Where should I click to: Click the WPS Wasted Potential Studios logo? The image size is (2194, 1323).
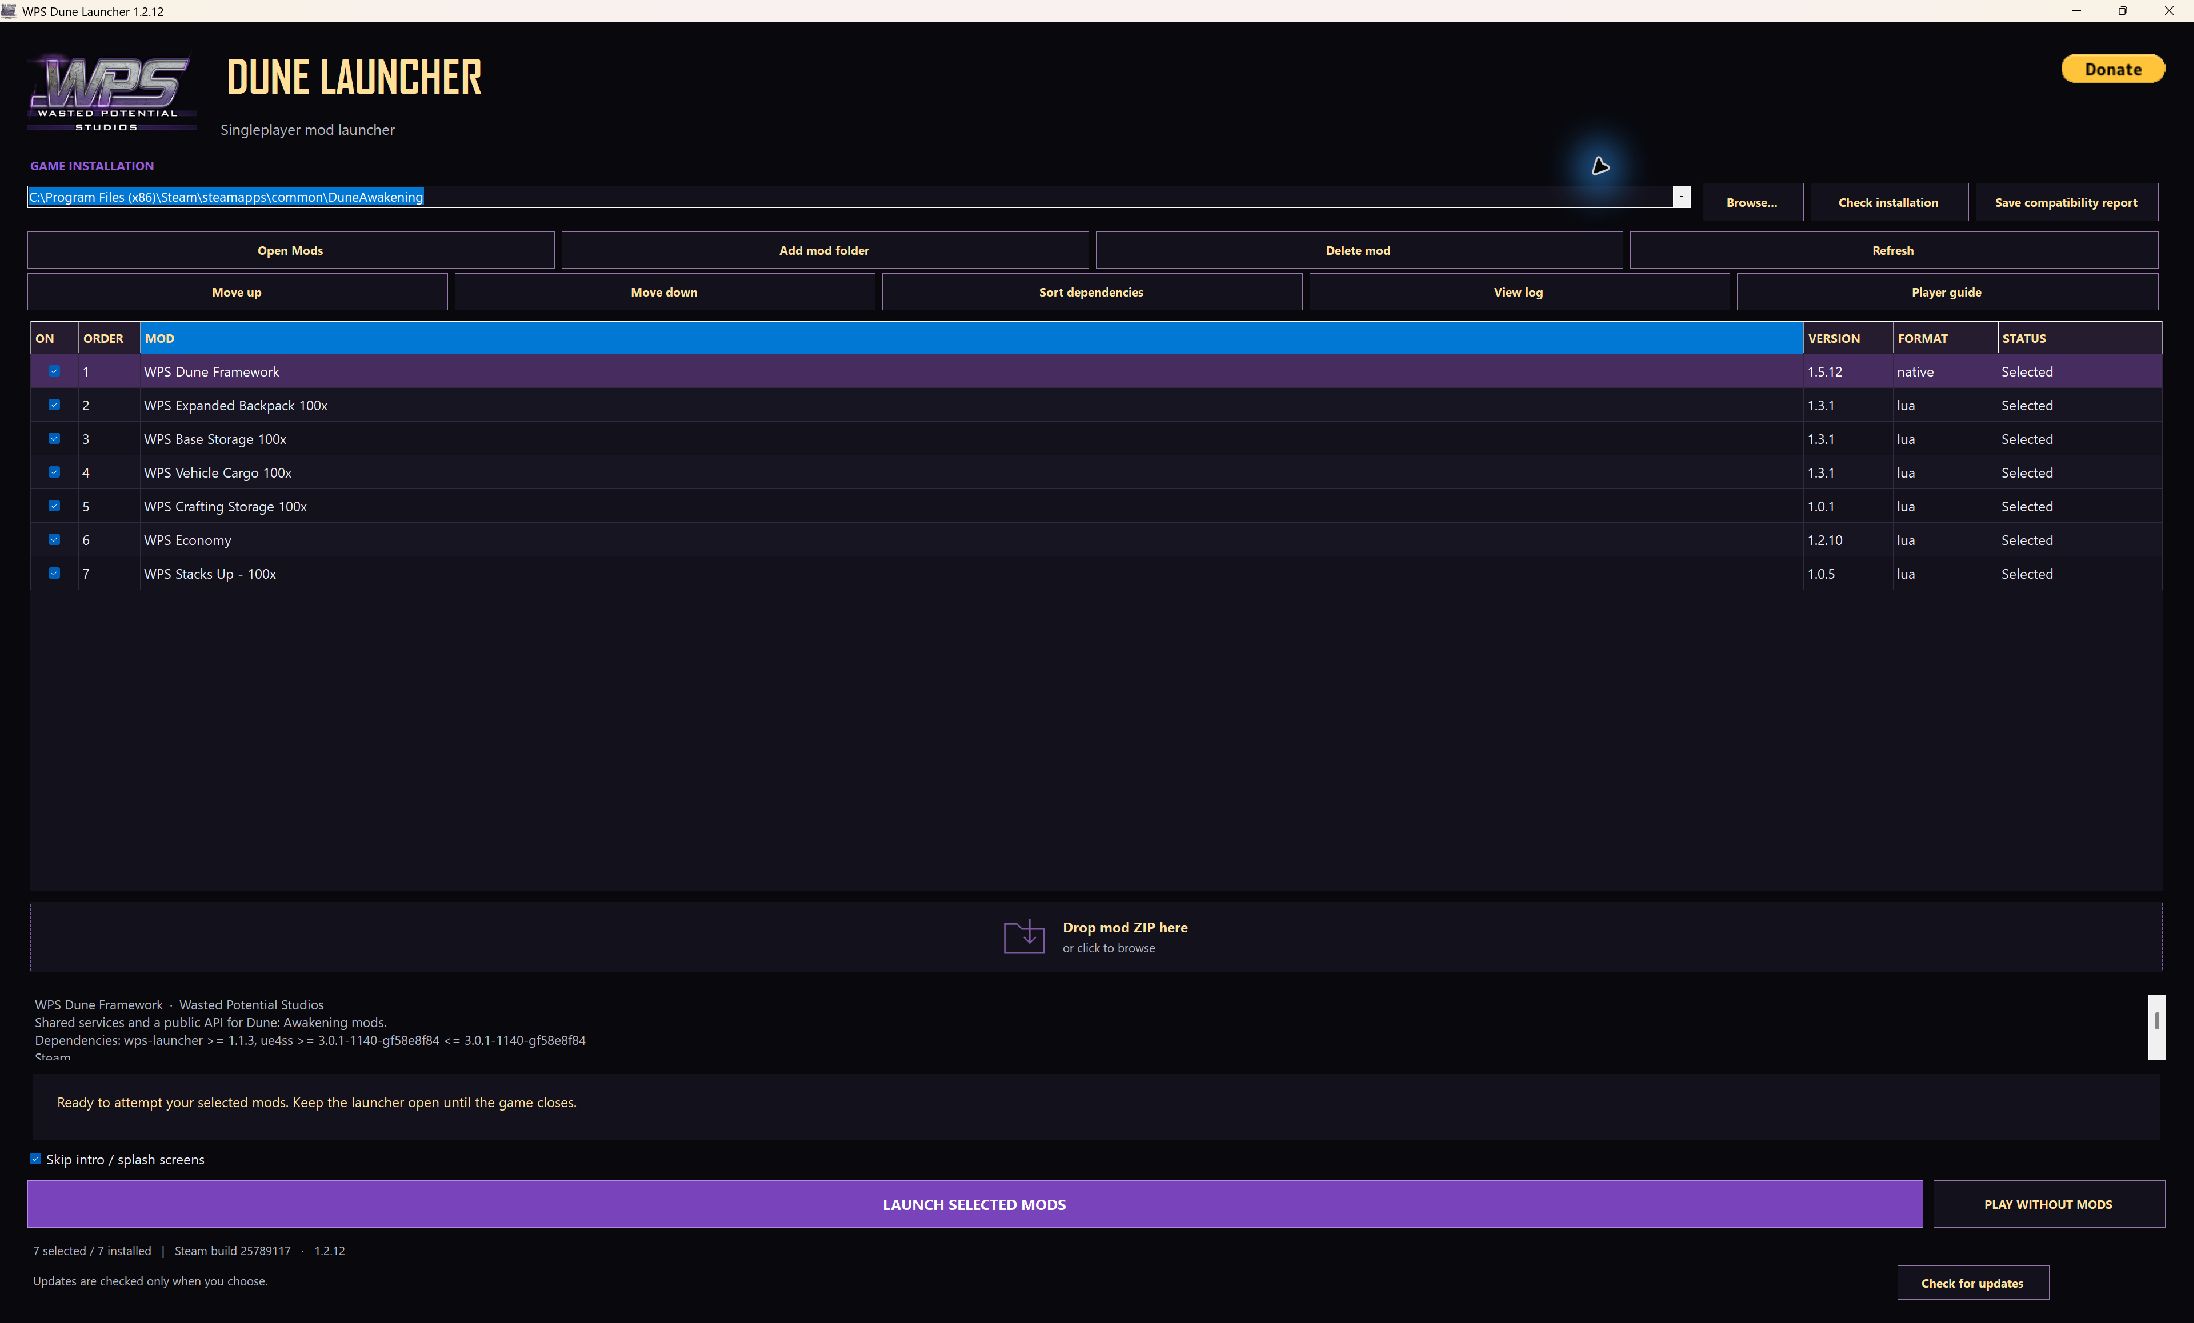click(111, 92)
